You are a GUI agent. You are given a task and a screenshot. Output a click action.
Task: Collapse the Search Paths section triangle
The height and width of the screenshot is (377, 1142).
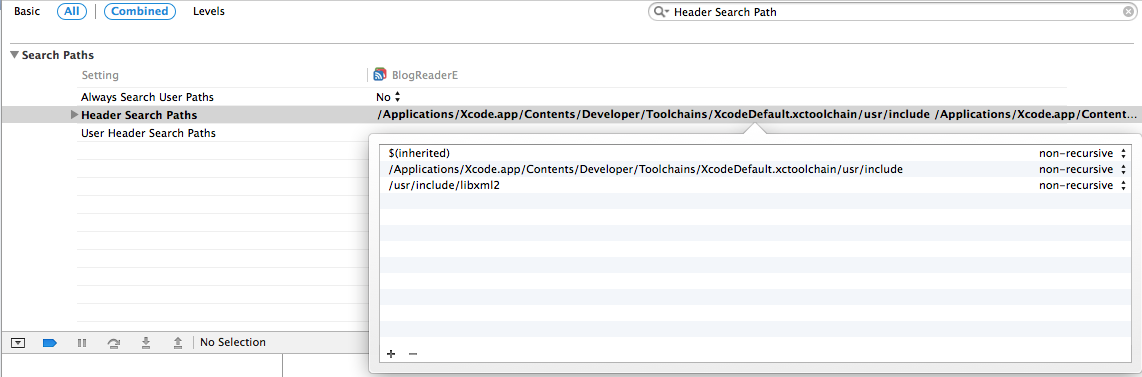[x=15, y=55]
